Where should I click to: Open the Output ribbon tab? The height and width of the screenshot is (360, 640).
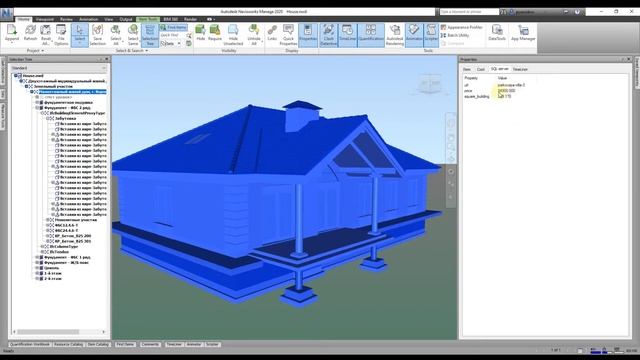[126, 19]
